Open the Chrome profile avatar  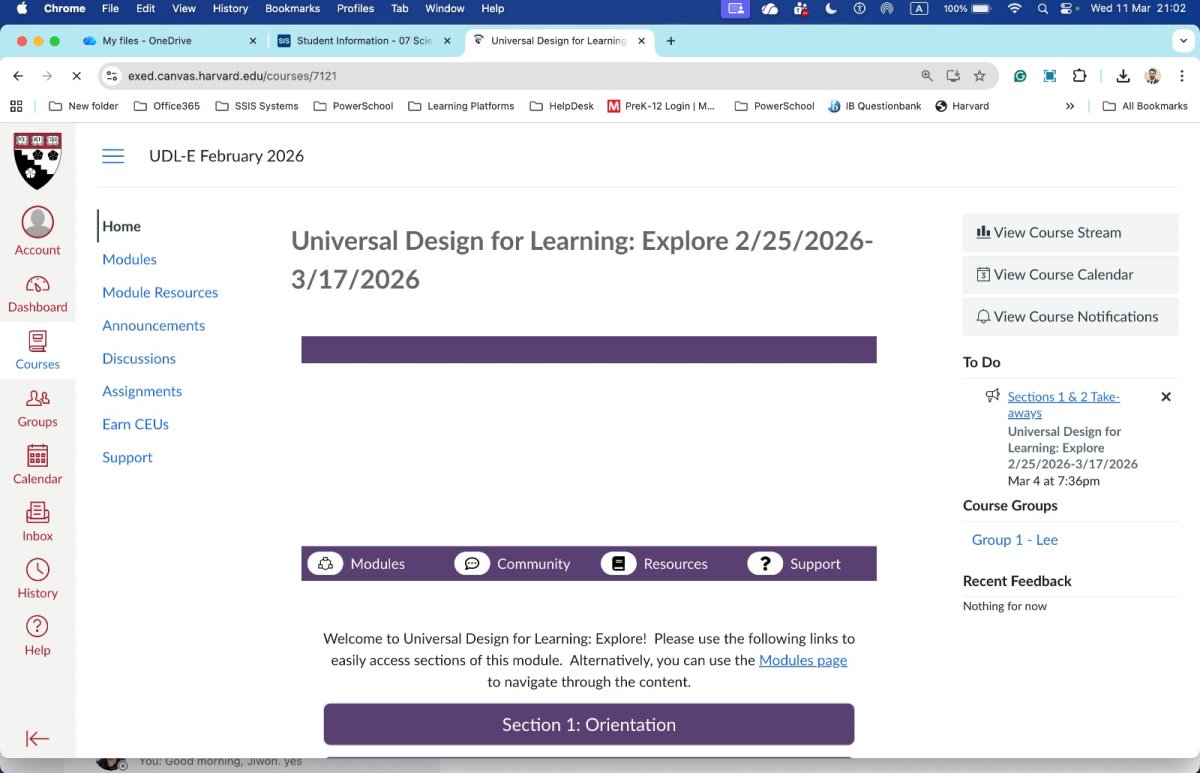1152,75
